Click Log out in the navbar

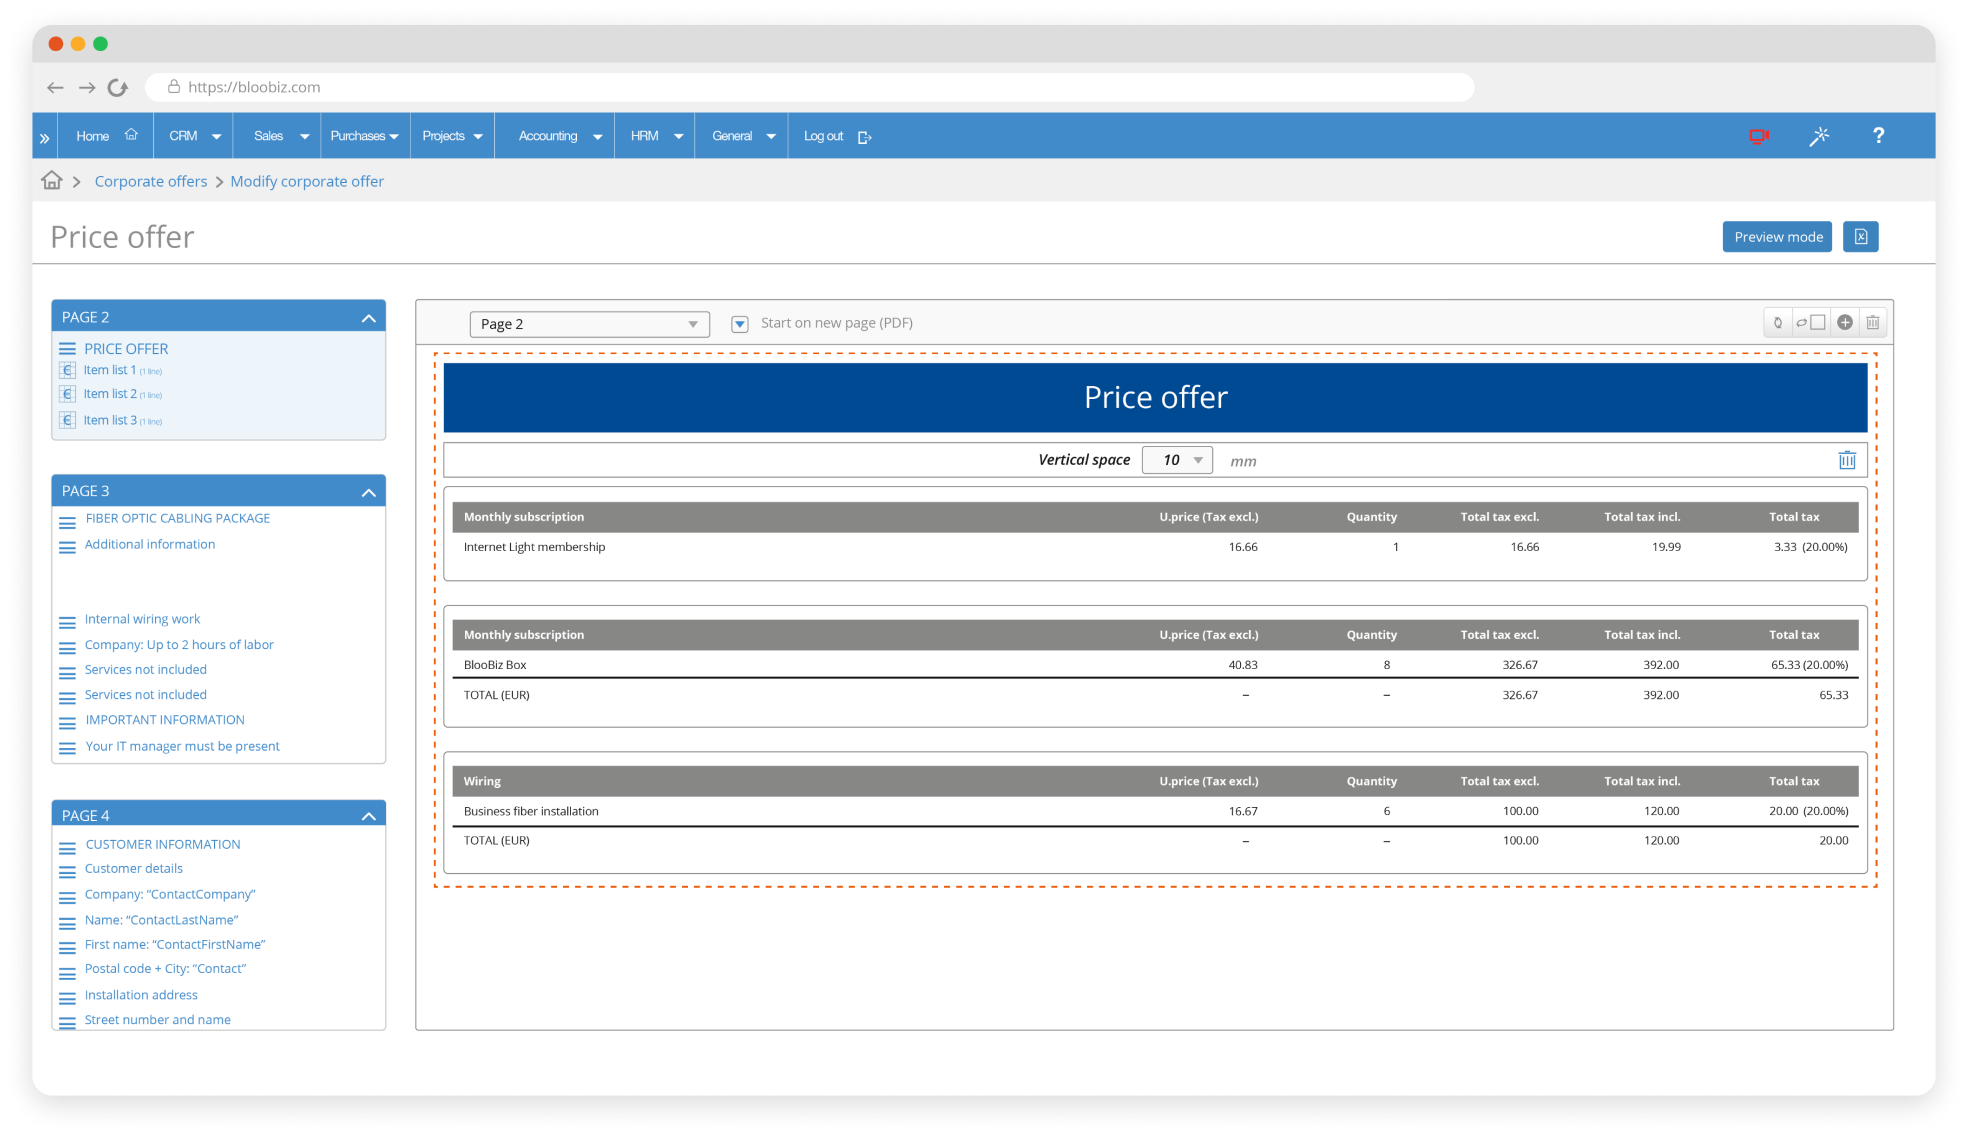click(x=823, y=136)
